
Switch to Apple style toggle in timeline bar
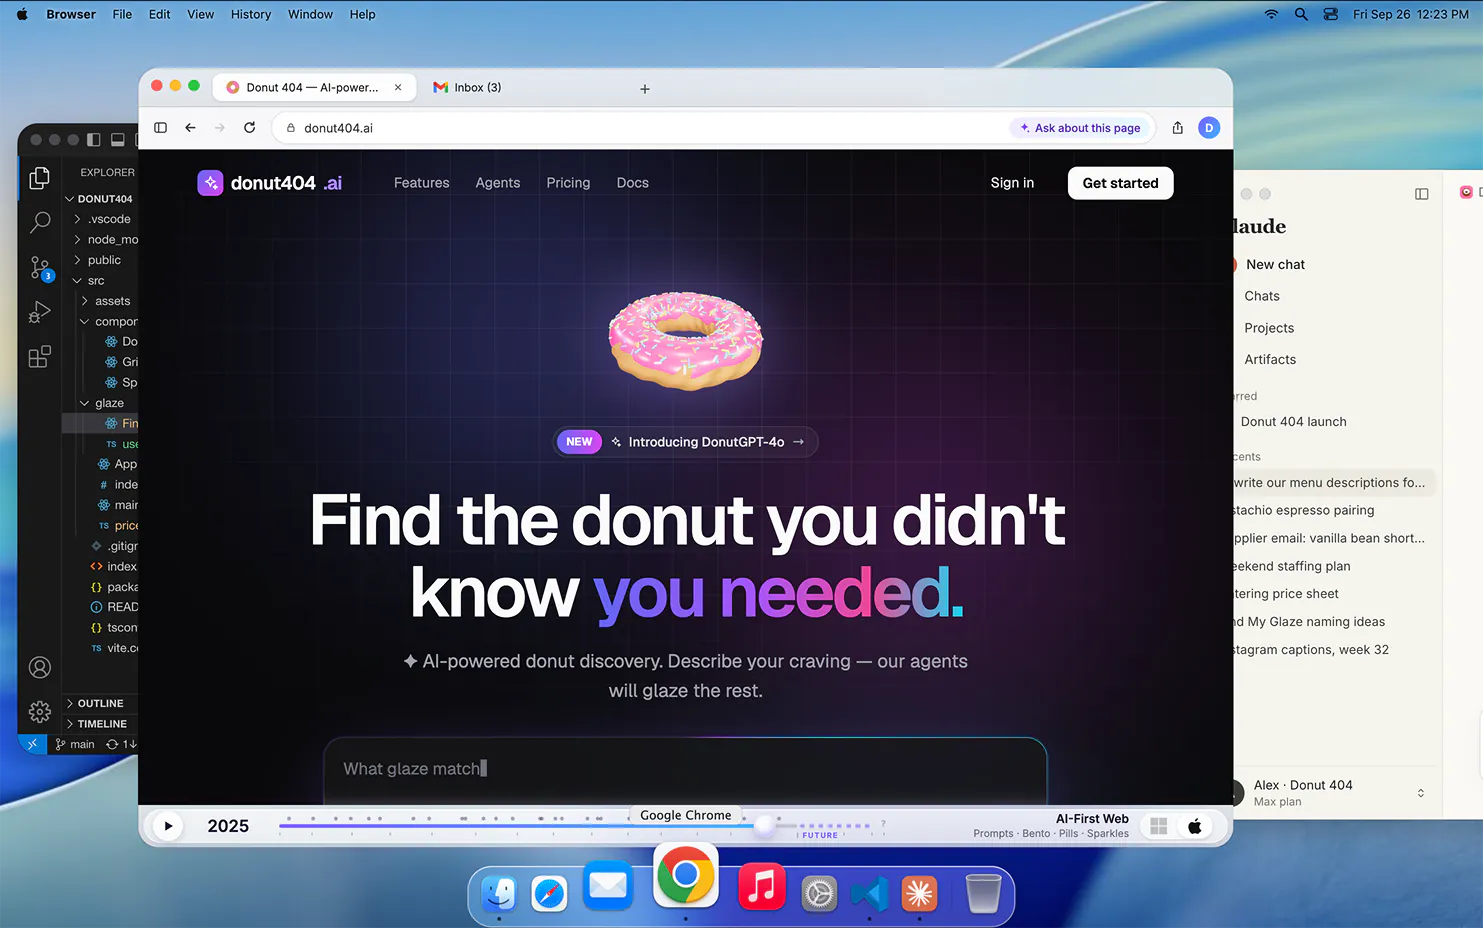pyautogui.click(x=1195, y=826)
